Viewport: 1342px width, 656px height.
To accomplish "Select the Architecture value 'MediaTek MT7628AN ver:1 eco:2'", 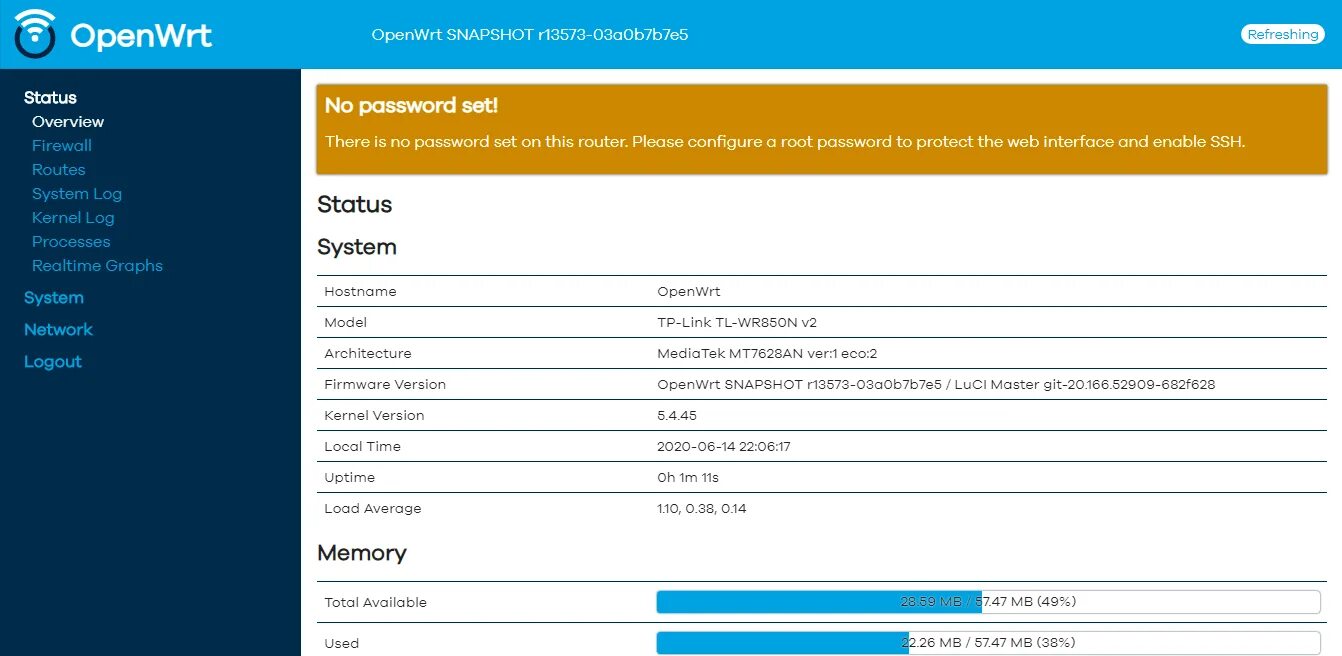I will point(767,353).
